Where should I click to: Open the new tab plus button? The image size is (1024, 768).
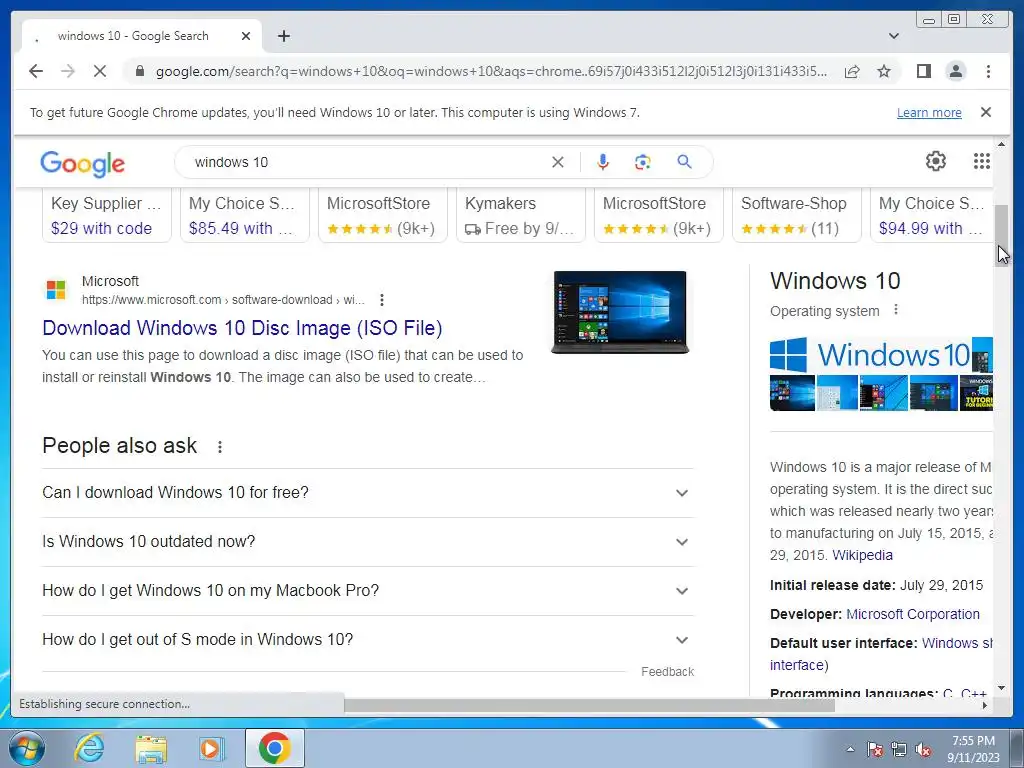283,36
